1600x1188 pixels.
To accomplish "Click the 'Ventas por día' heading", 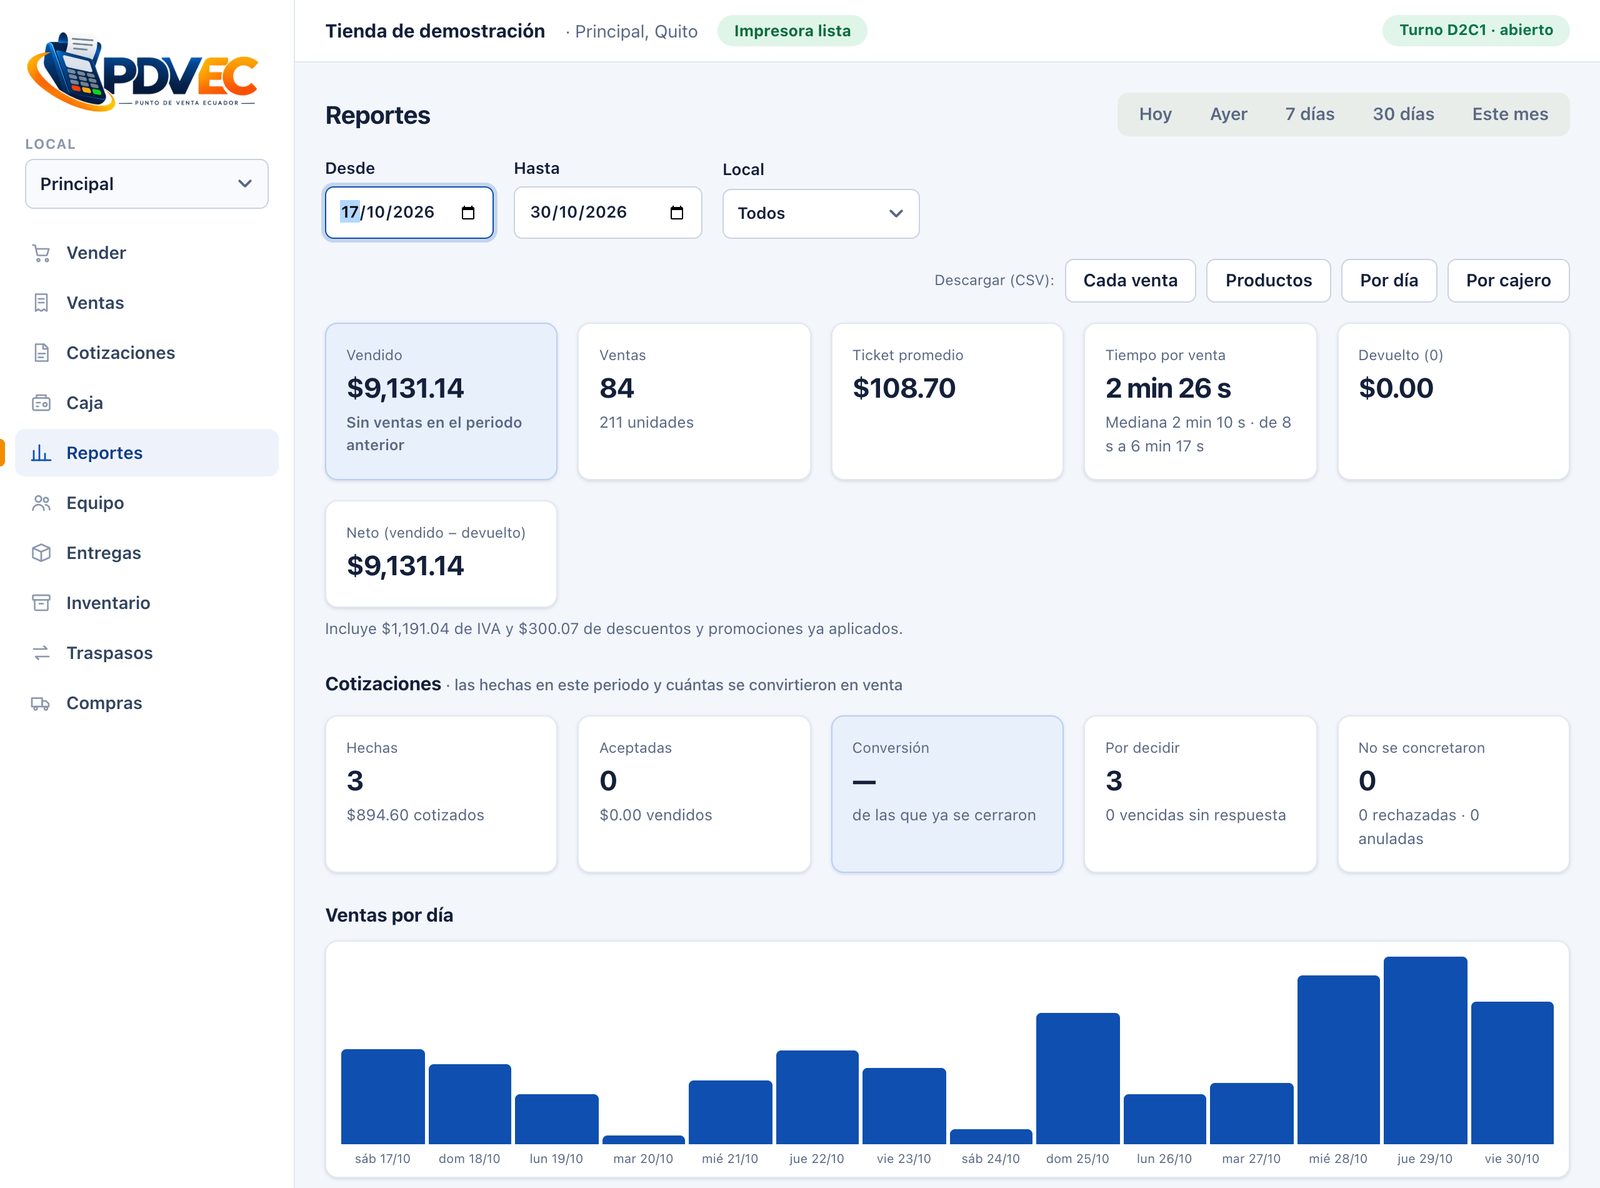I will tap(389, 915).
